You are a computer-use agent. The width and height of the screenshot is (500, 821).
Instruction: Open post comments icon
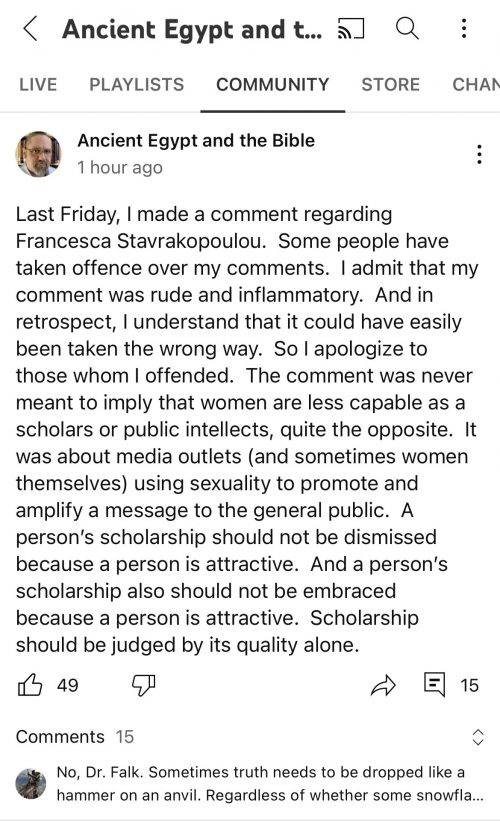pos(434,685)
